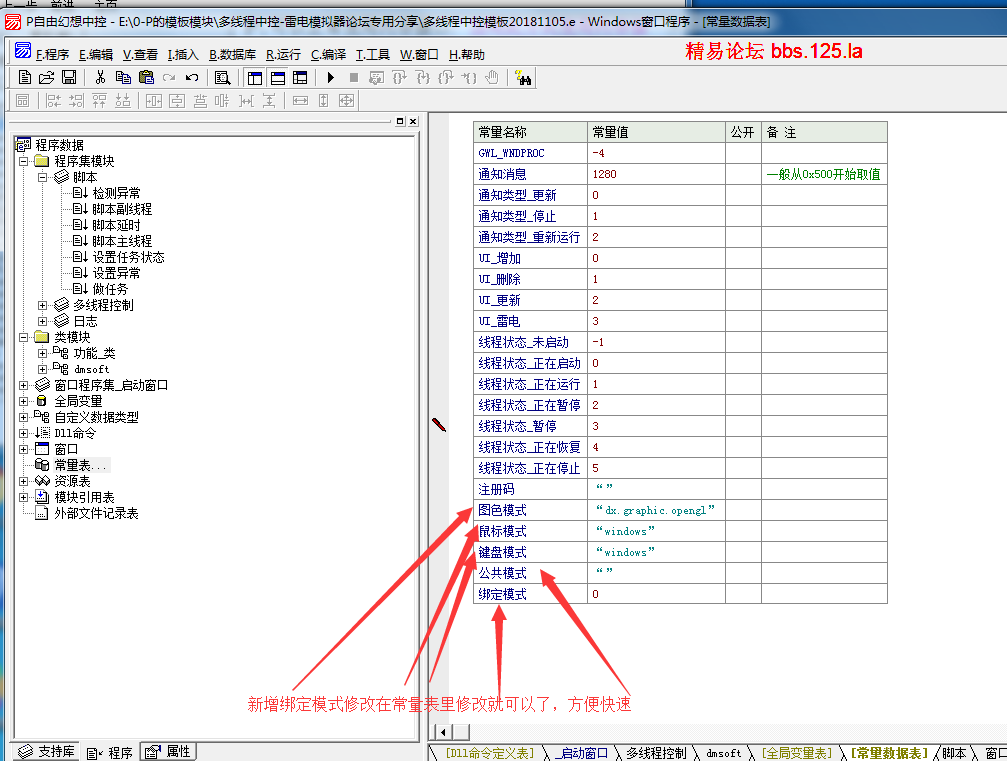Collapse the 类模块 folder node
This screenshot has width=1007, height=761.
[x=24, y=337]
